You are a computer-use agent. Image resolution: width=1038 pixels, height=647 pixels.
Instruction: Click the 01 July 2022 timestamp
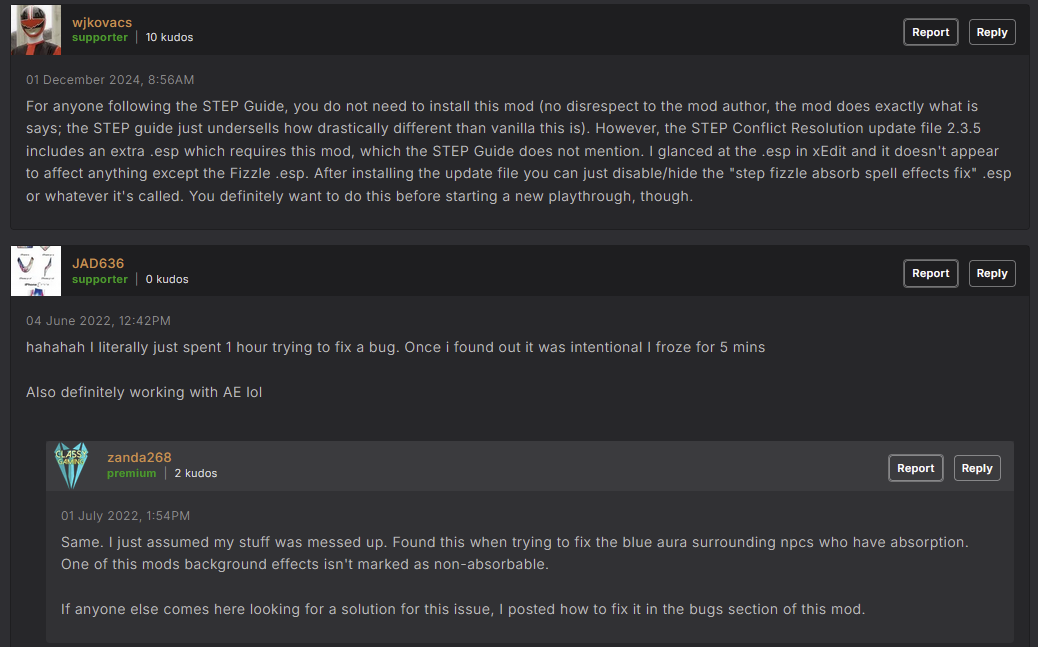coord(125,515)
